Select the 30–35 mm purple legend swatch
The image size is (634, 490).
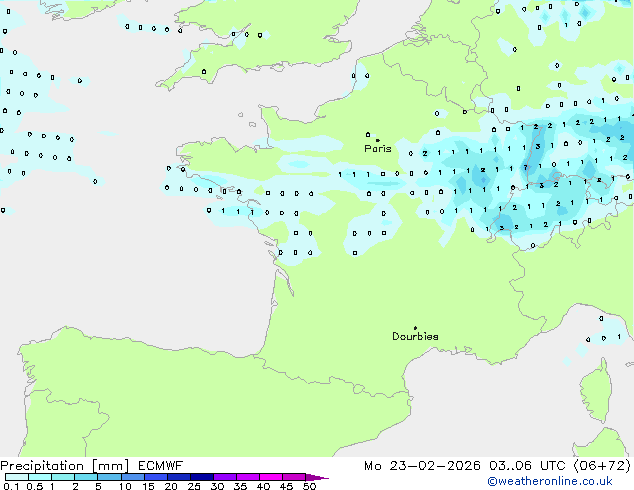[x=224, y=477]
